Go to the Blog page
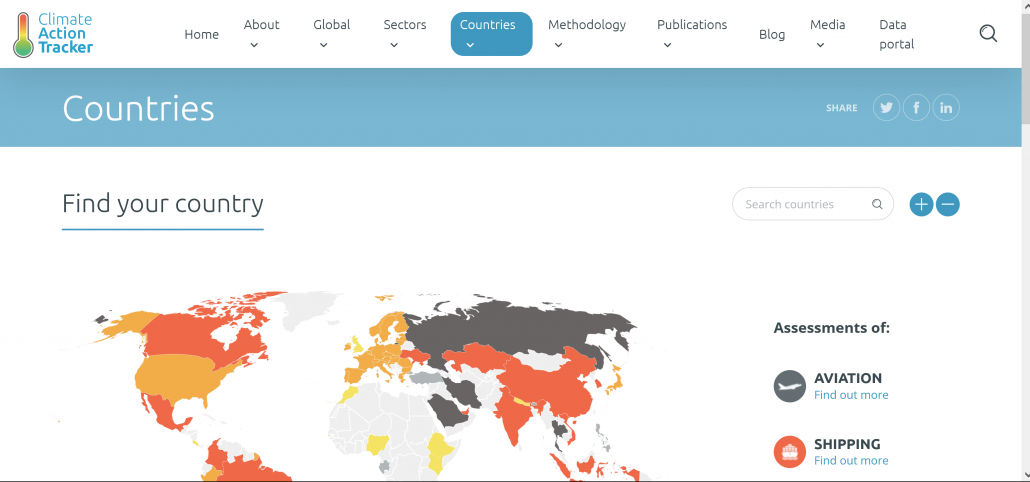 [772, 34]
